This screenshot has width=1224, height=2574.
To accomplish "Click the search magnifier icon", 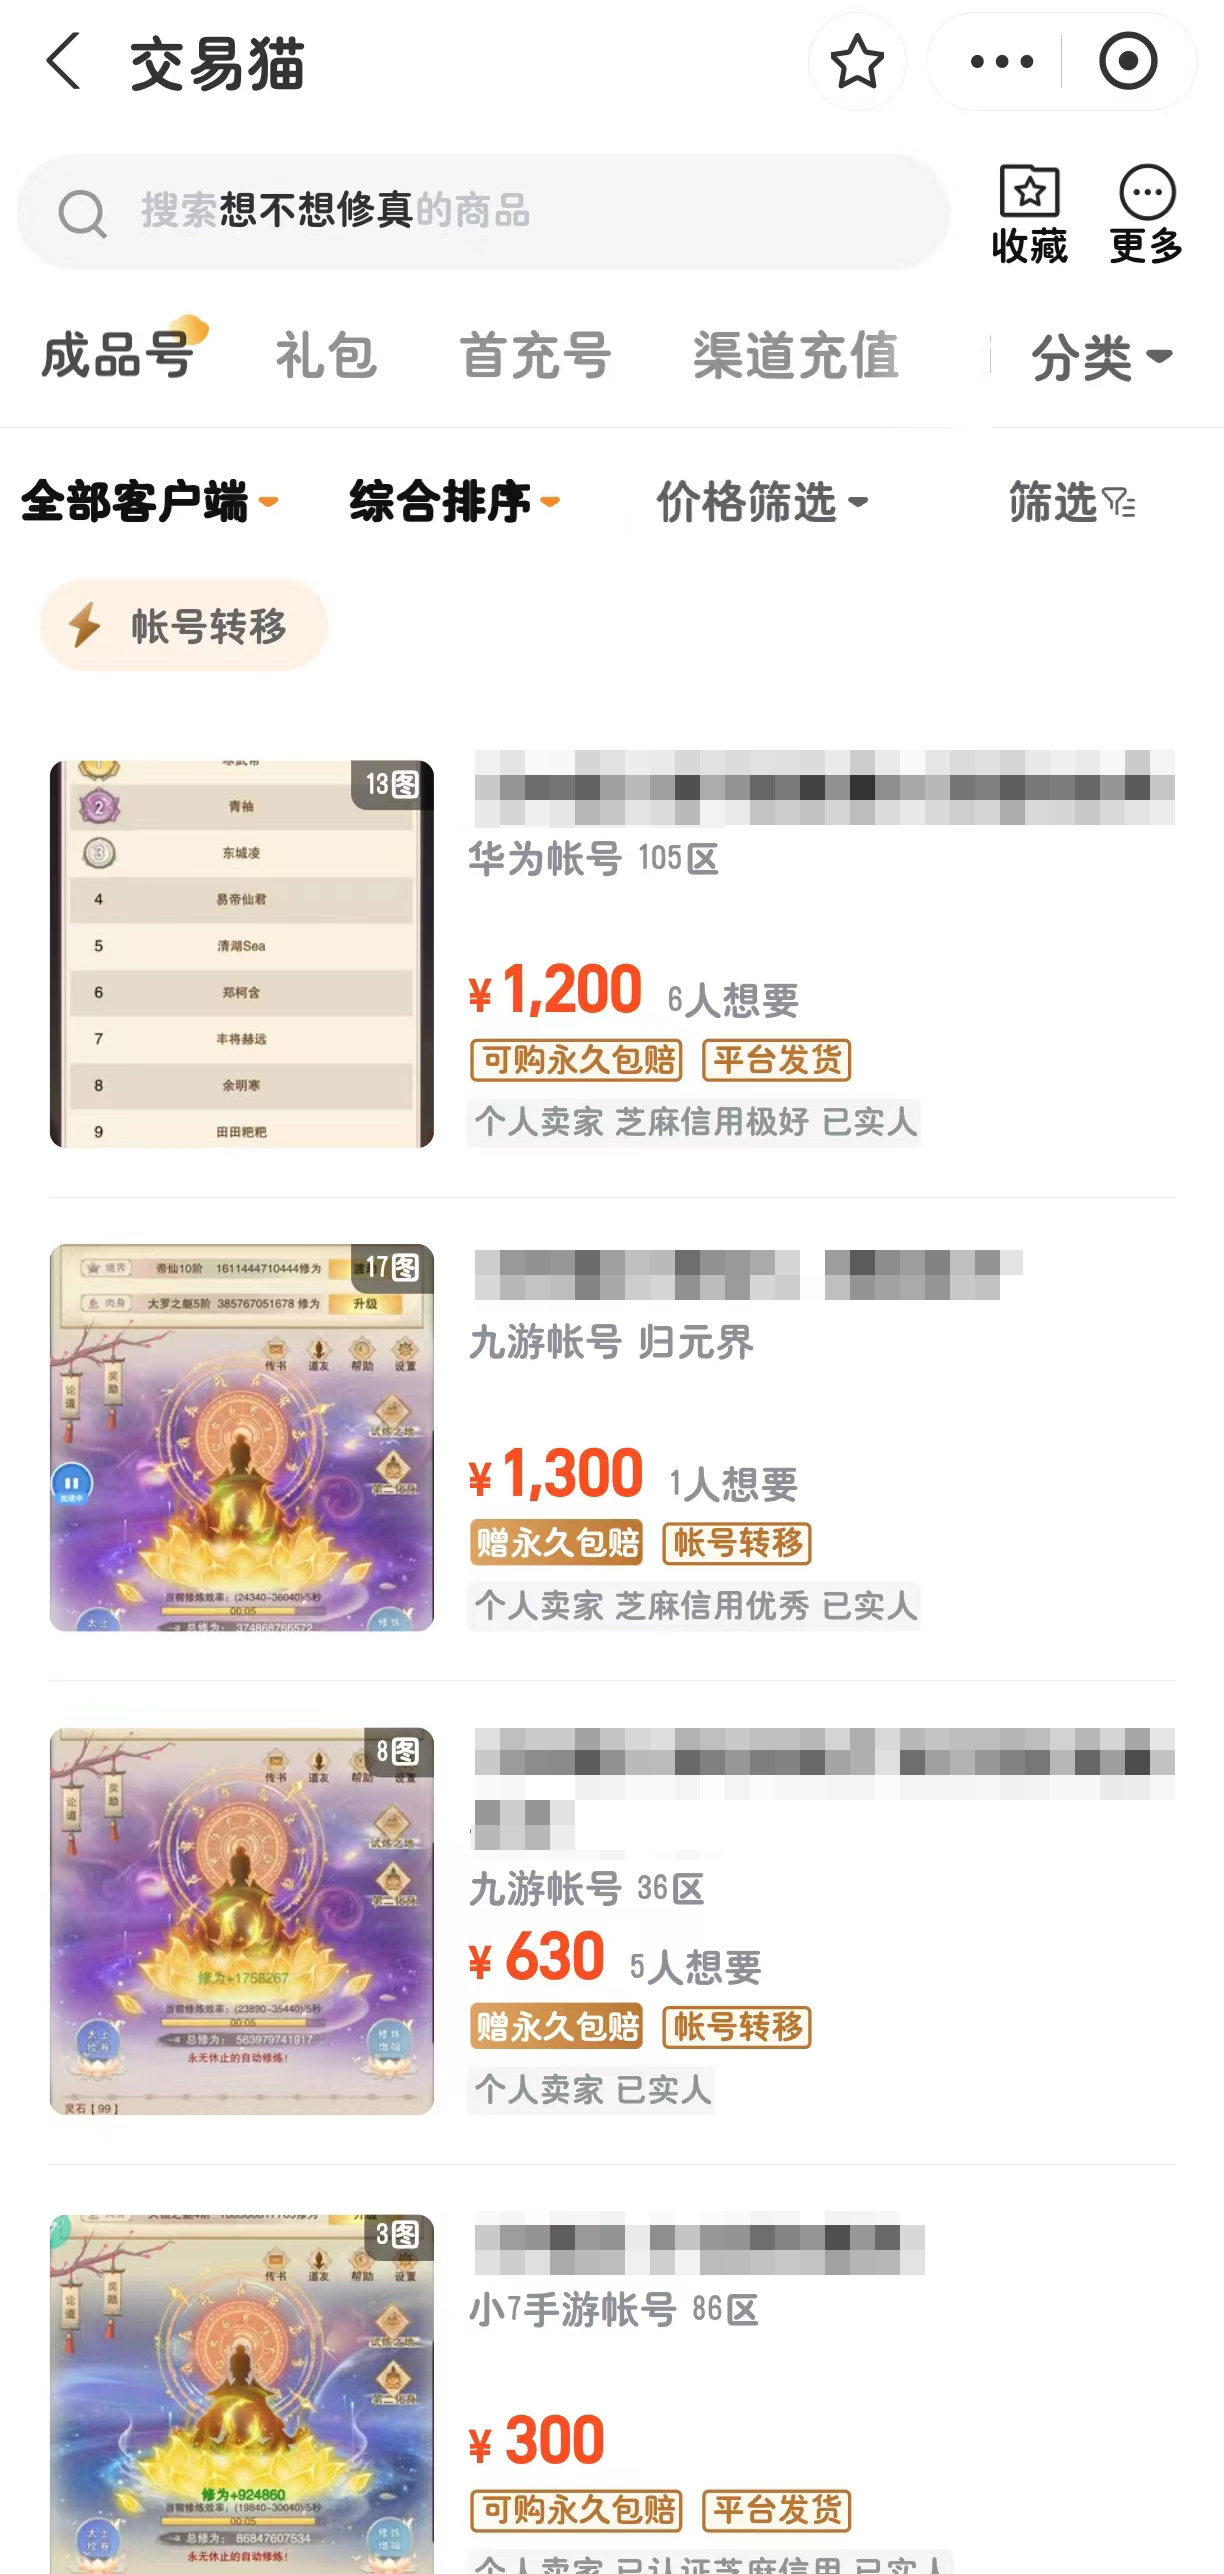I will (82, 213).
